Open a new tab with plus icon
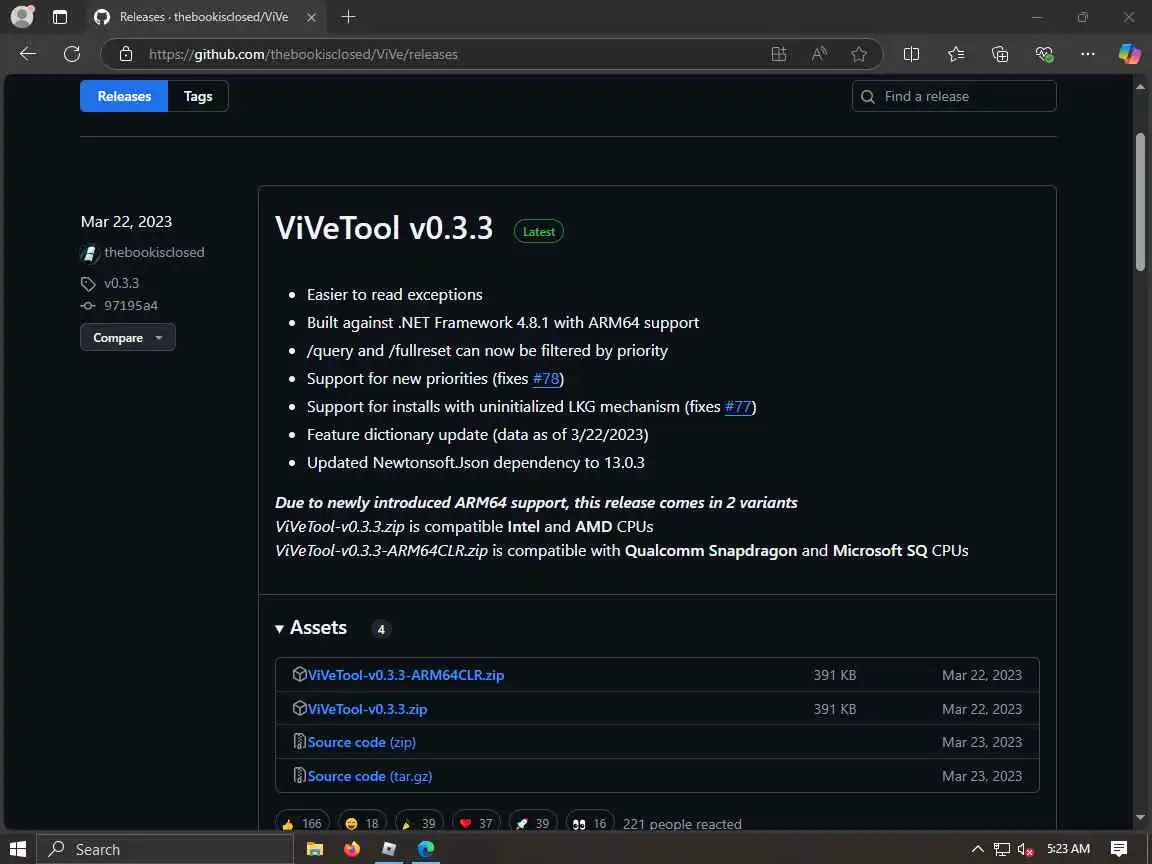The height and width of the screenshot is (864, 1152). (349, 16)
